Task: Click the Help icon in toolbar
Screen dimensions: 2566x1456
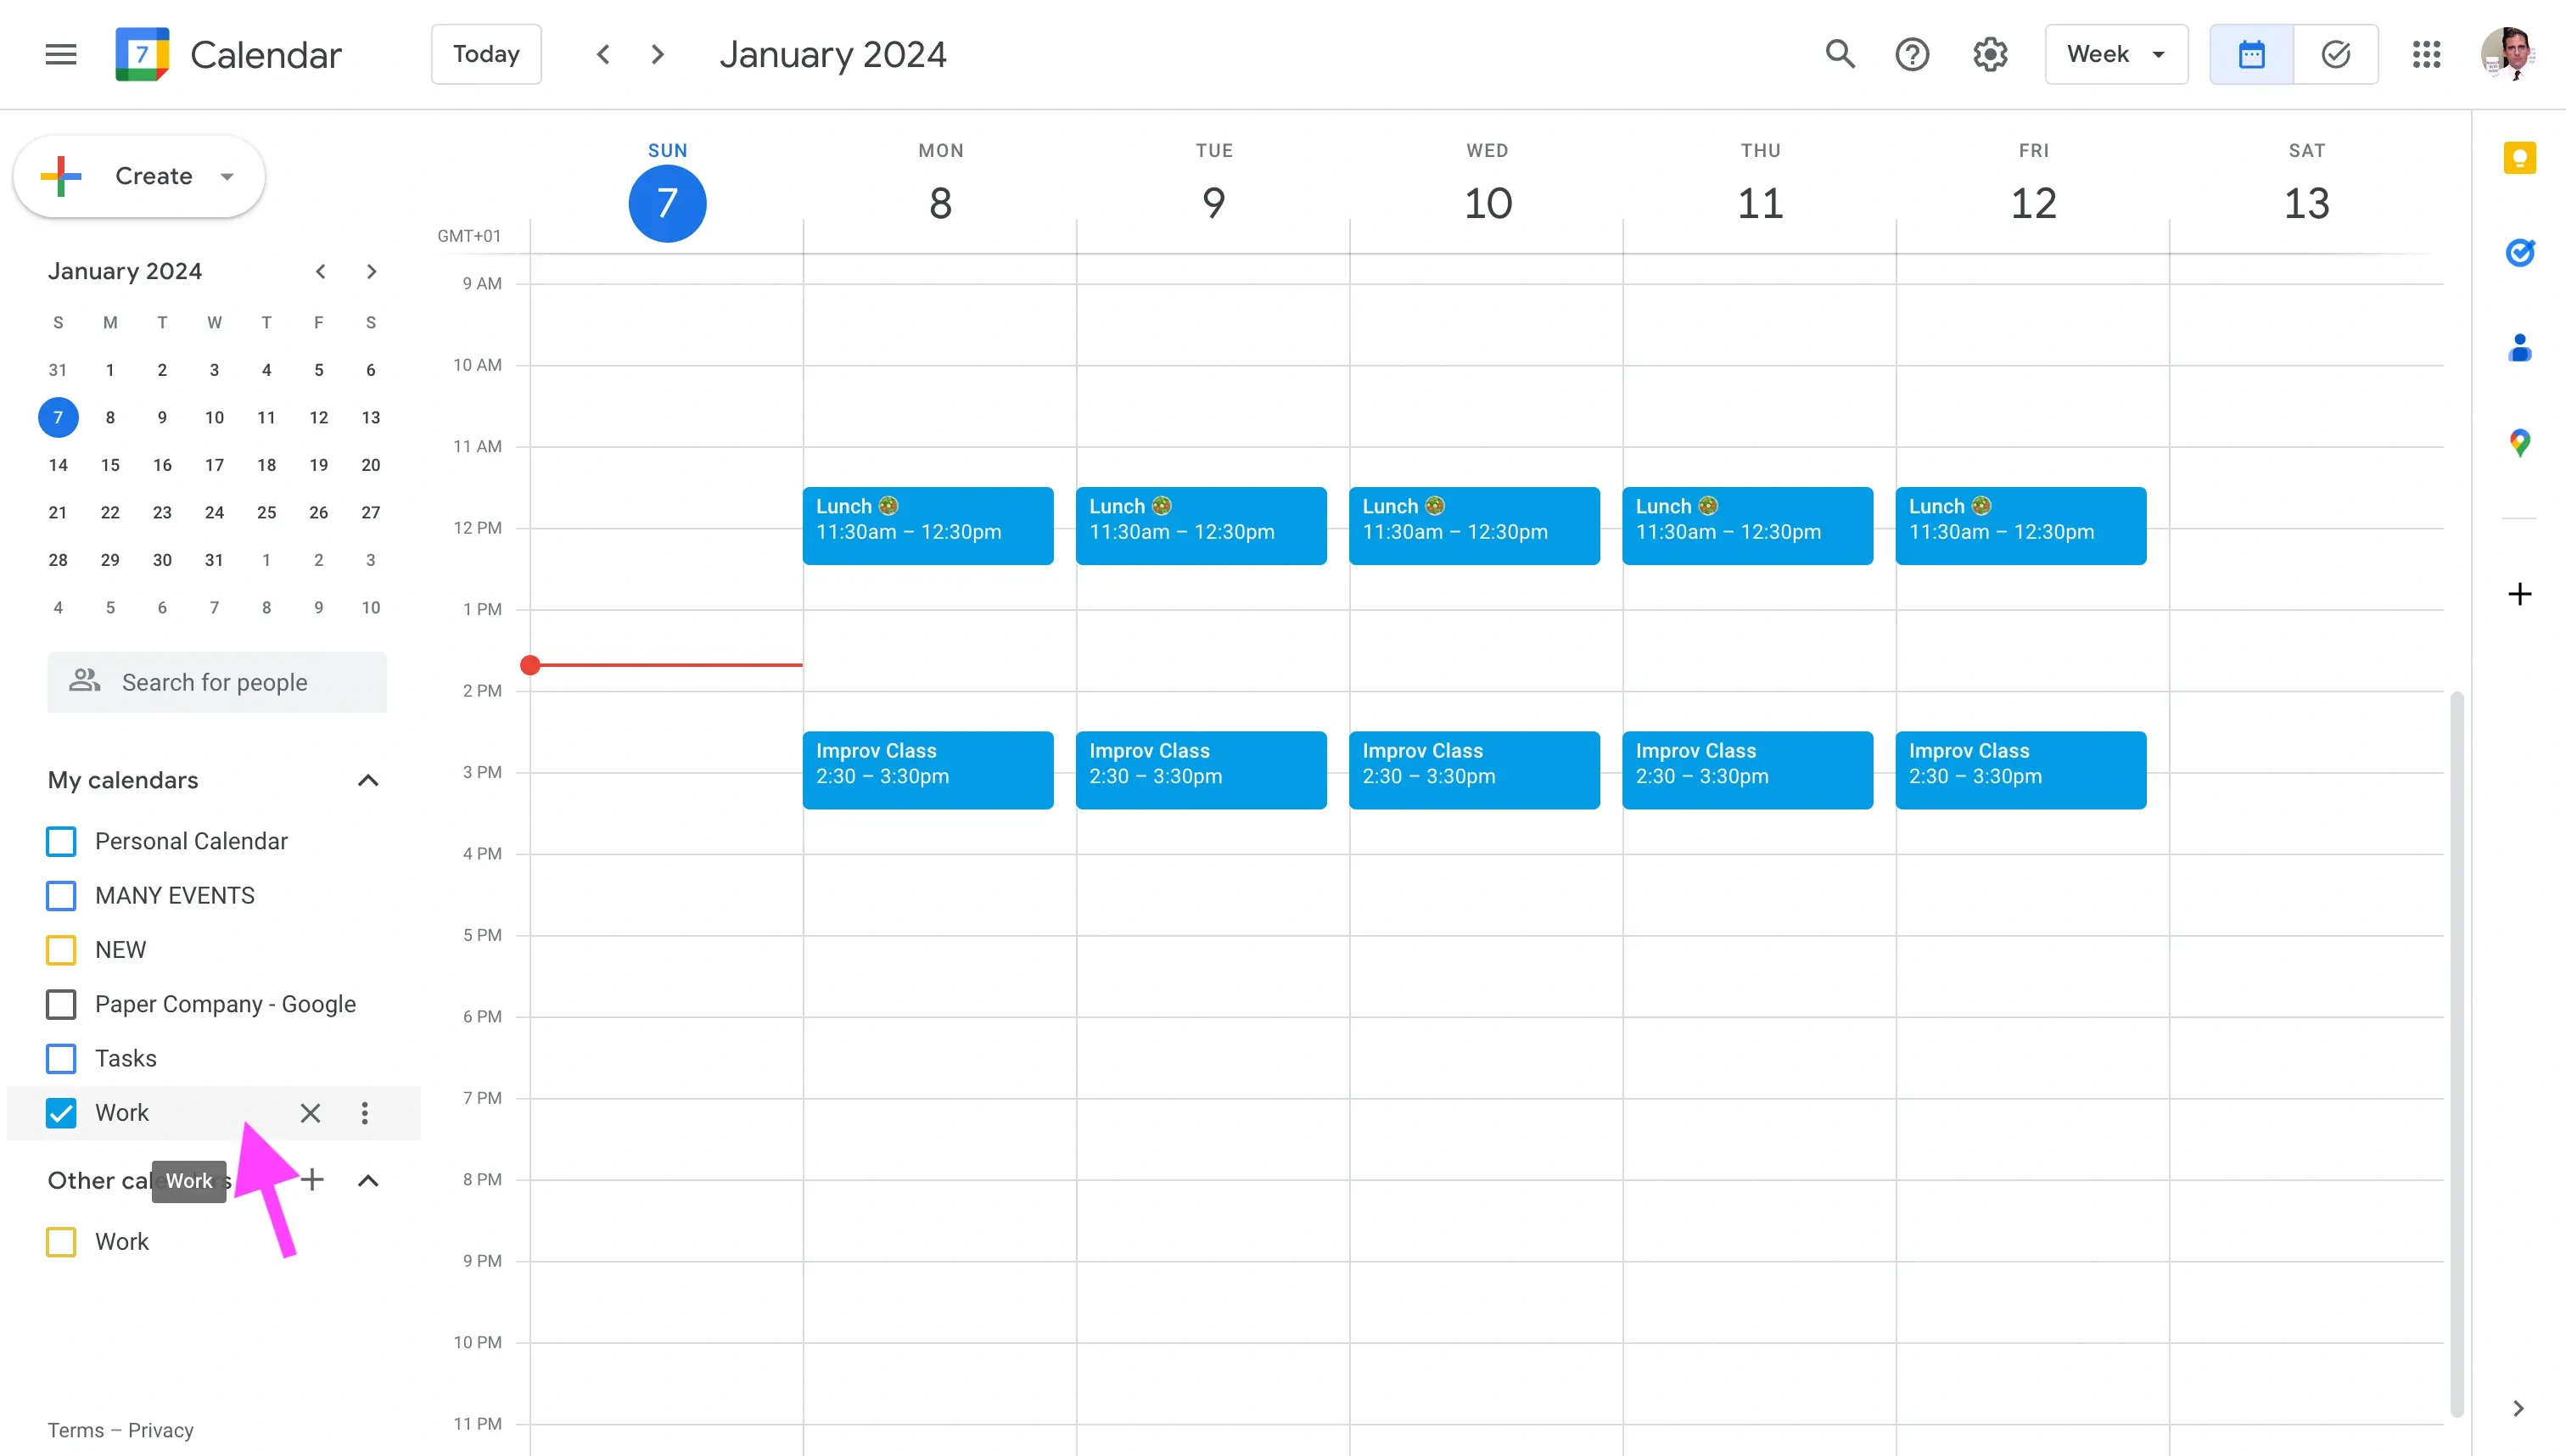Action: (1914, 53)
